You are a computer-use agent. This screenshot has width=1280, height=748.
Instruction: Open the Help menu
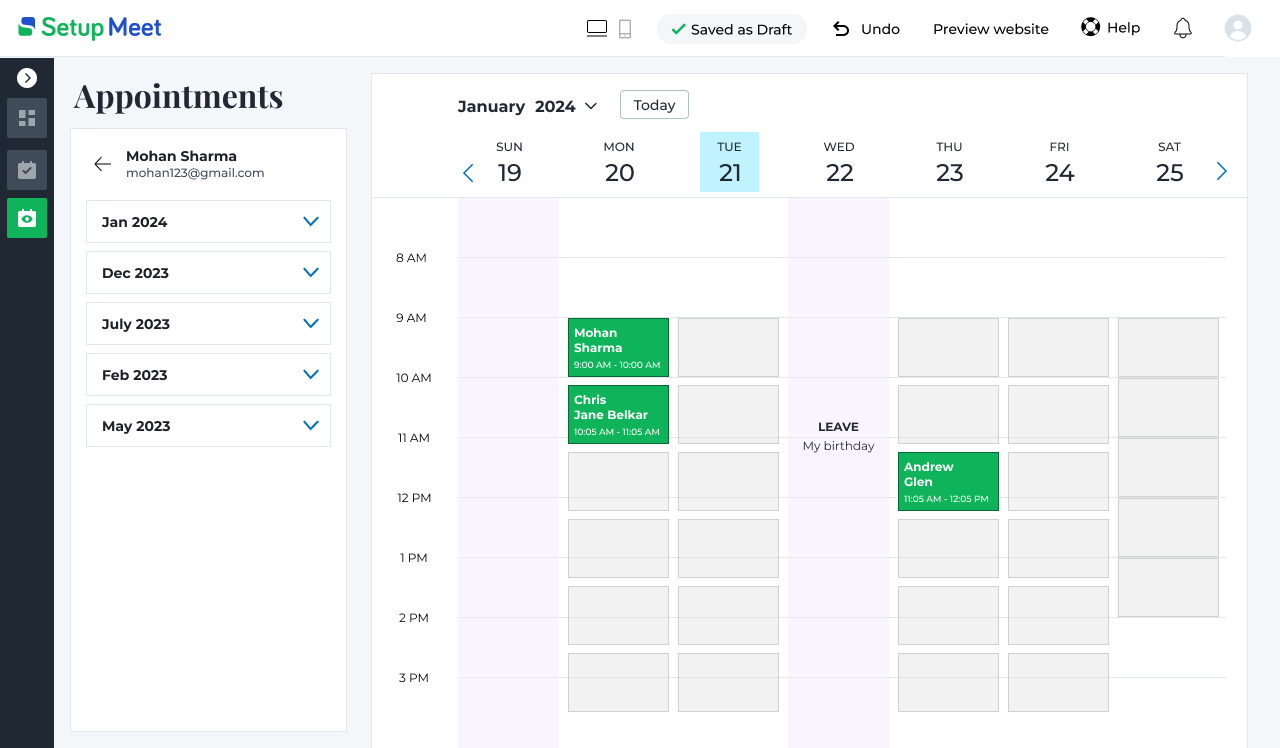(1110, 28)
